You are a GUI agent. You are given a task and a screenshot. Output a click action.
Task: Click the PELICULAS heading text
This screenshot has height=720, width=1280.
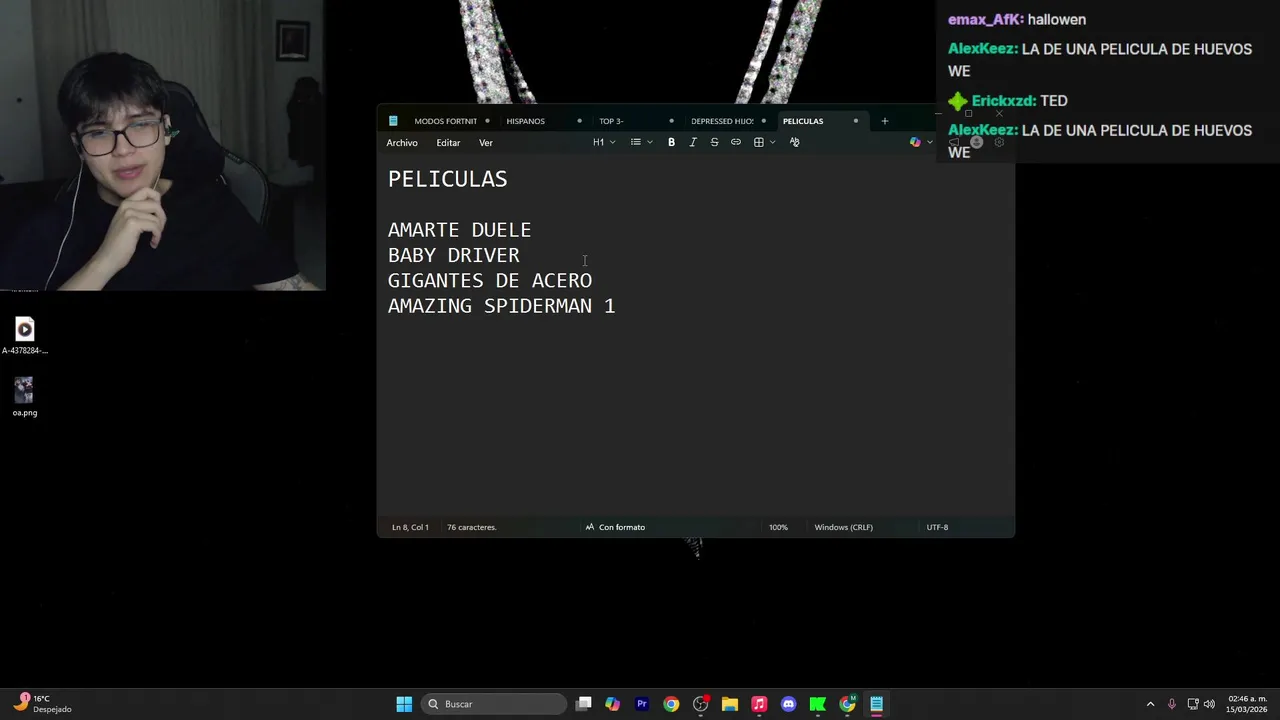447,179
